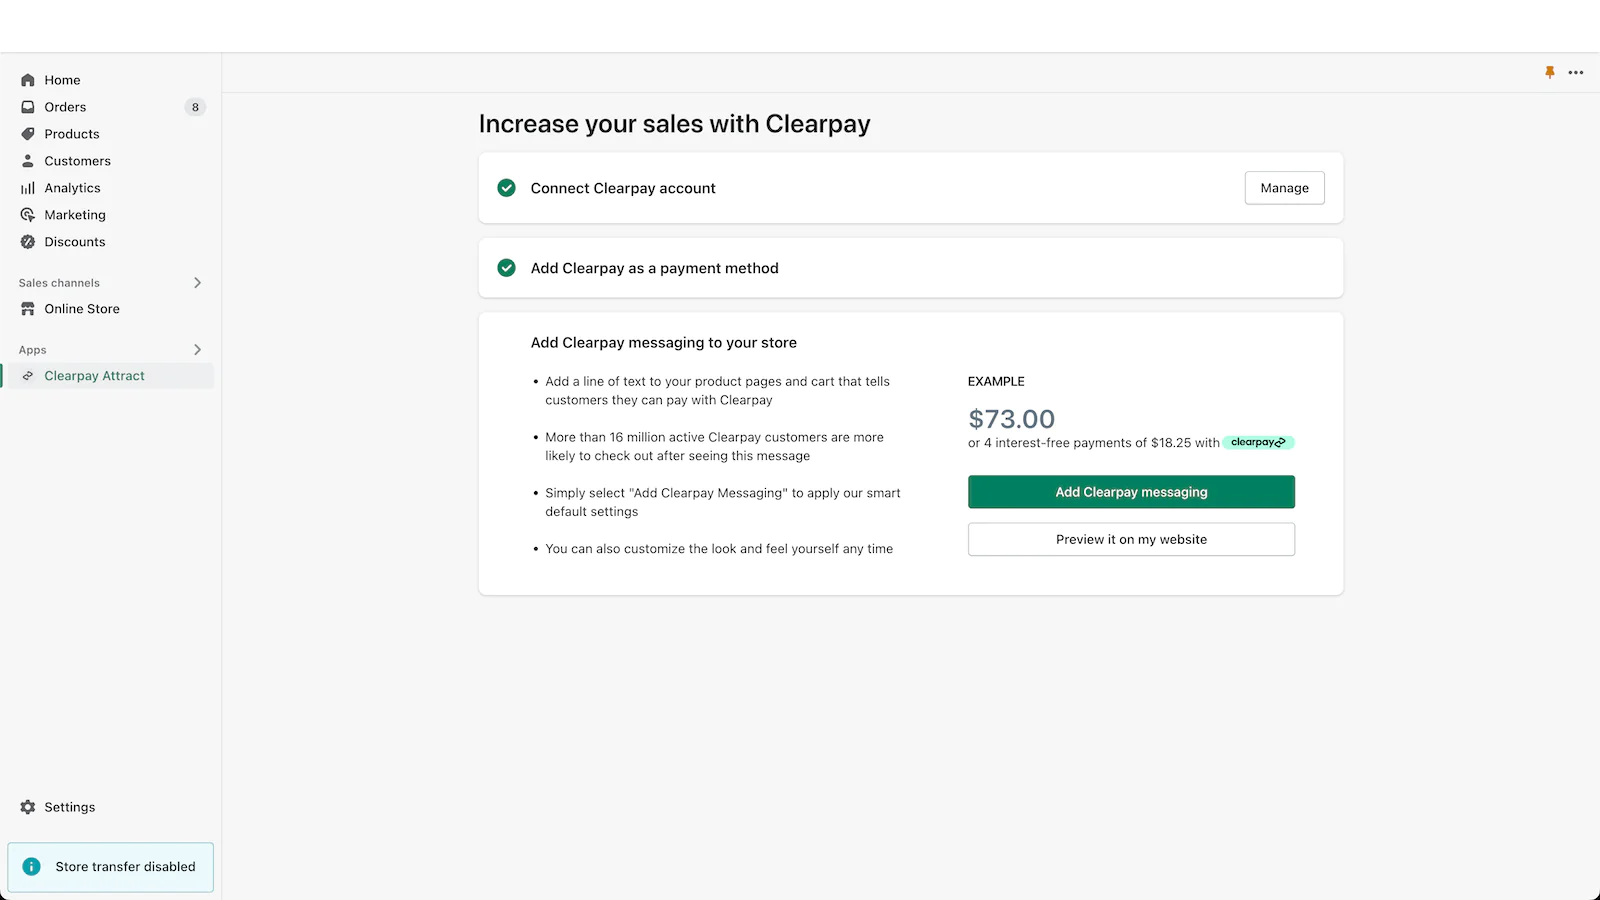Expand the Sales channels chevron
Viewport: 1600px width, 900px height.
tap(197, 283)
